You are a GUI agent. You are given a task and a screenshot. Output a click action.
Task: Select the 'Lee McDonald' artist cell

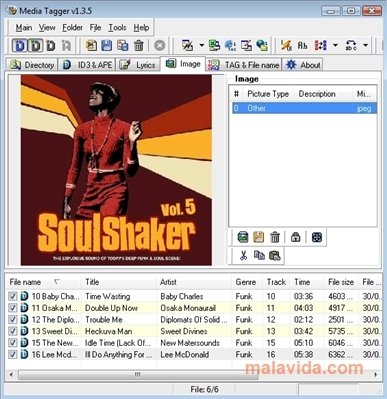(185, 355)
